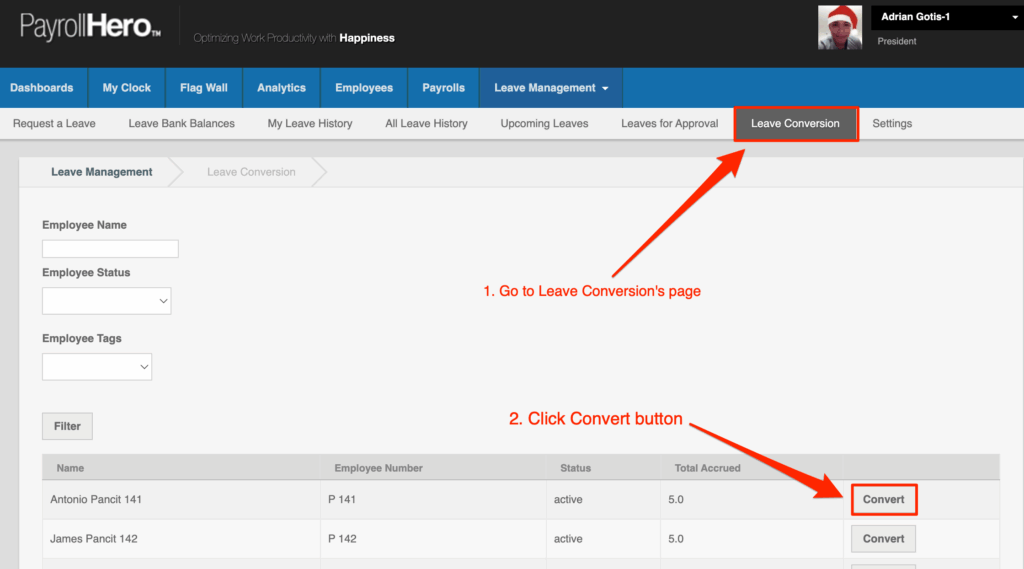This screenshot has height=569, width=1024.
Task: Open the Employee Tags dropdown
Action: pyautogui.click(x=97, y=367)
